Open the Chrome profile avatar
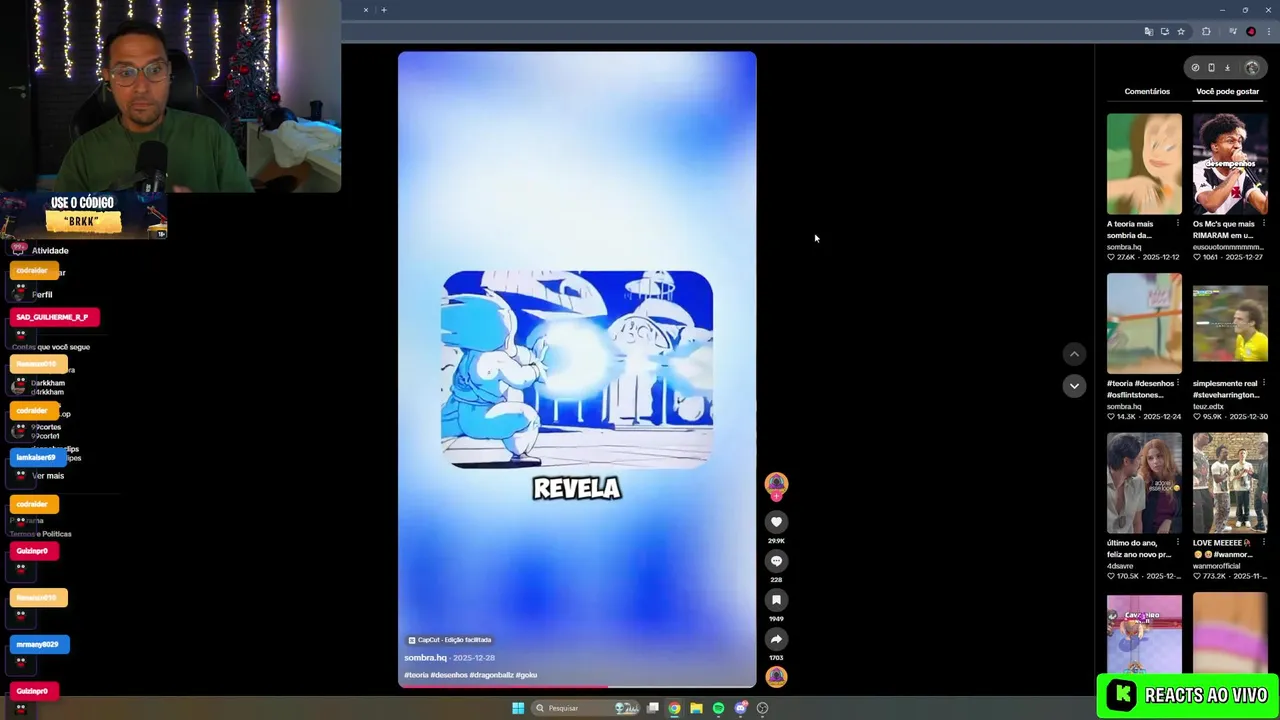Screen dimensions: 1280x720 [1251, 32]
